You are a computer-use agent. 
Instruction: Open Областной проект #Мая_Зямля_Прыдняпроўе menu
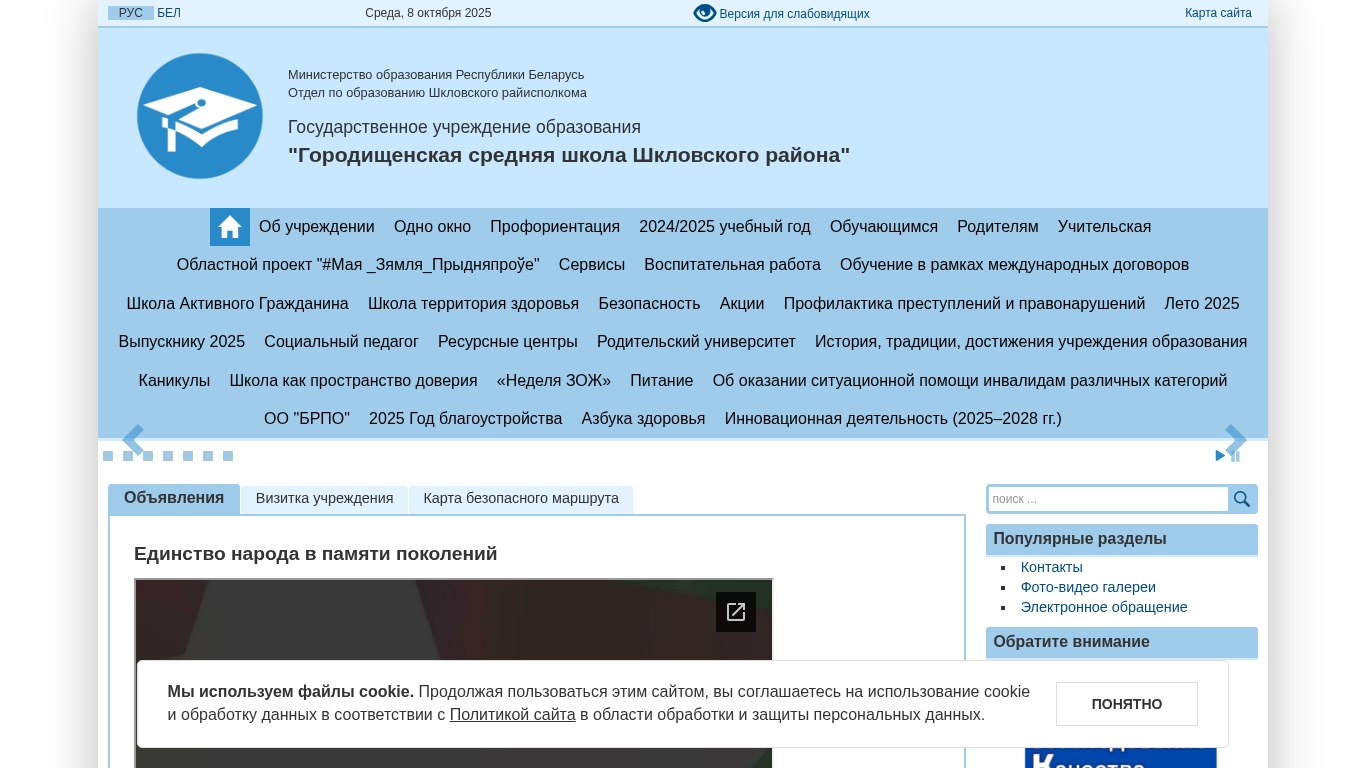[358, 265]
